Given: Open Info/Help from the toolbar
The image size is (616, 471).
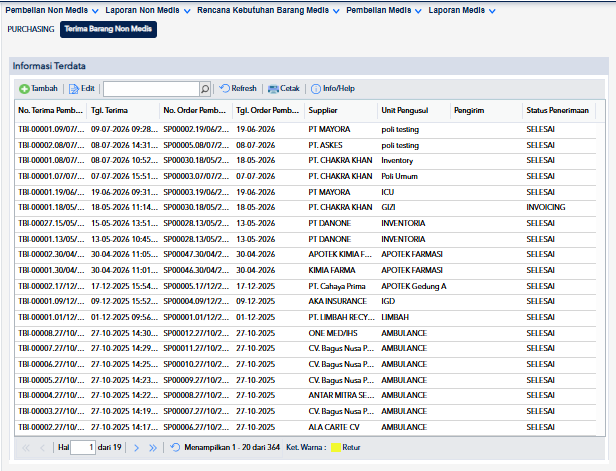Looking at the screenshot, I should tap(332, 89).
